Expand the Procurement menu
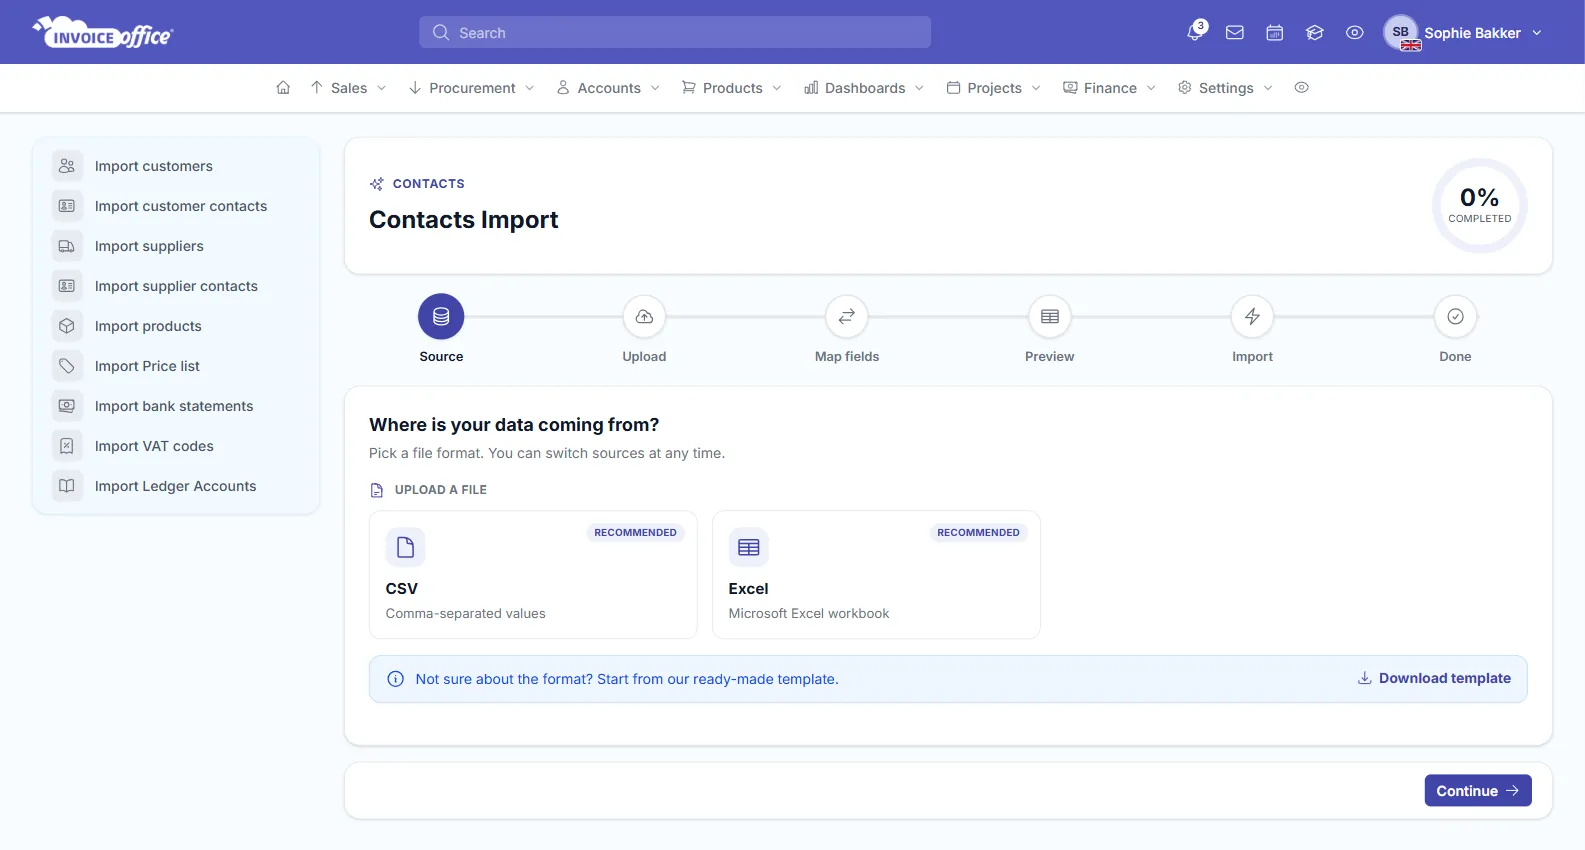This screenshot has height=850, width=1585. (x=472, y=88)
